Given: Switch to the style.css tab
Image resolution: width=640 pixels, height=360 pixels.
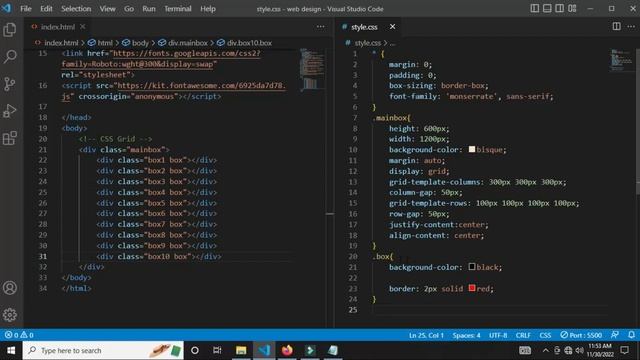Looking at the screenshot, I should coord(364,27).
